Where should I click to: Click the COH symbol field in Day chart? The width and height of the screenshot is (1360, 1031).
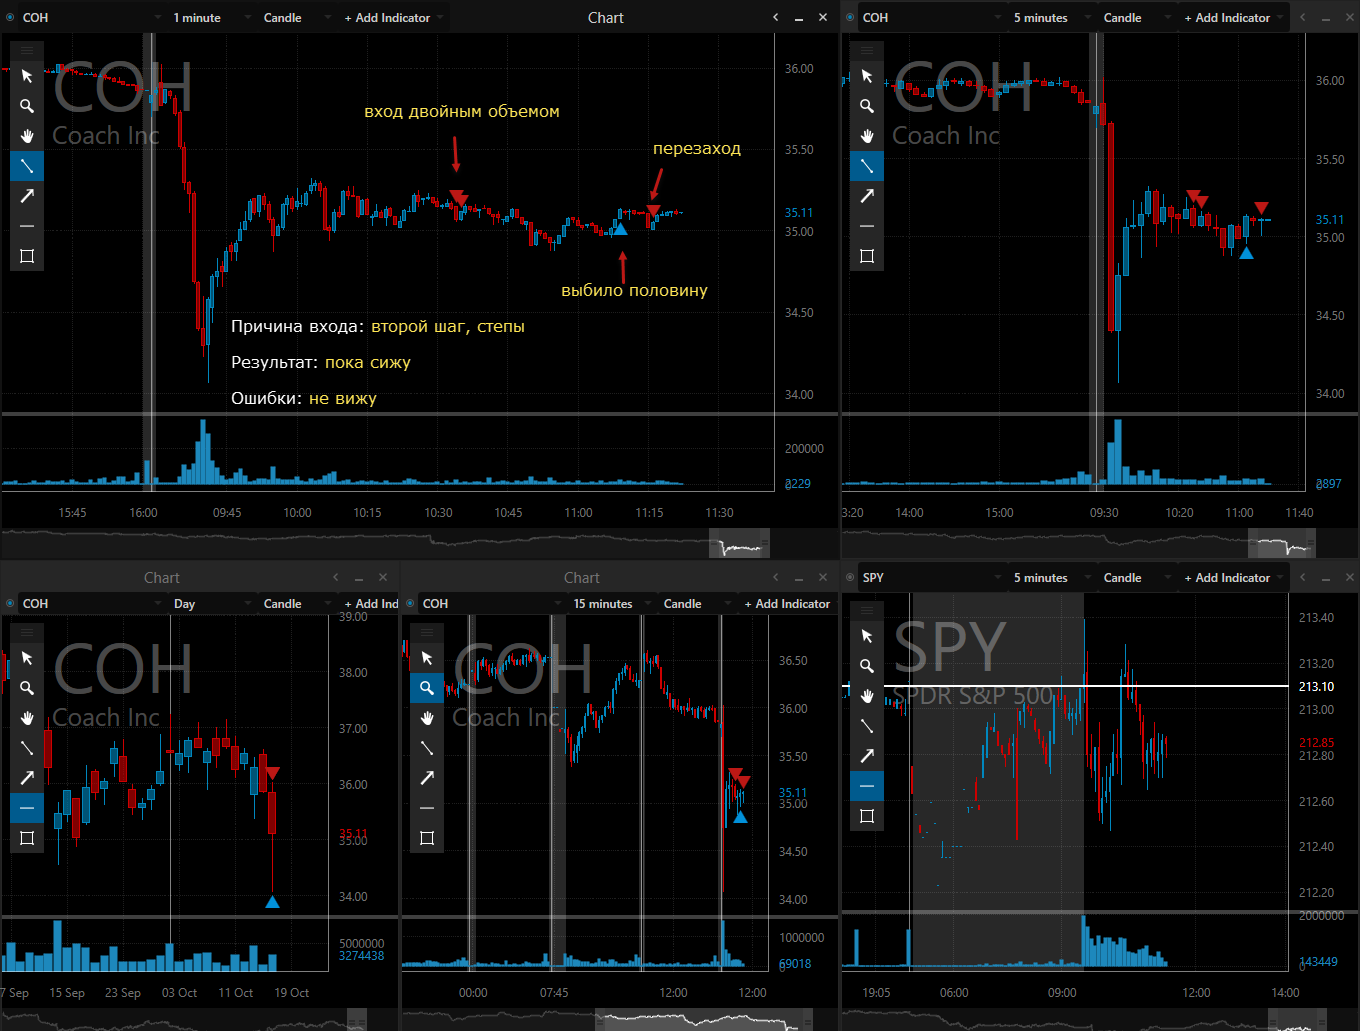click(x=92, y=604)
